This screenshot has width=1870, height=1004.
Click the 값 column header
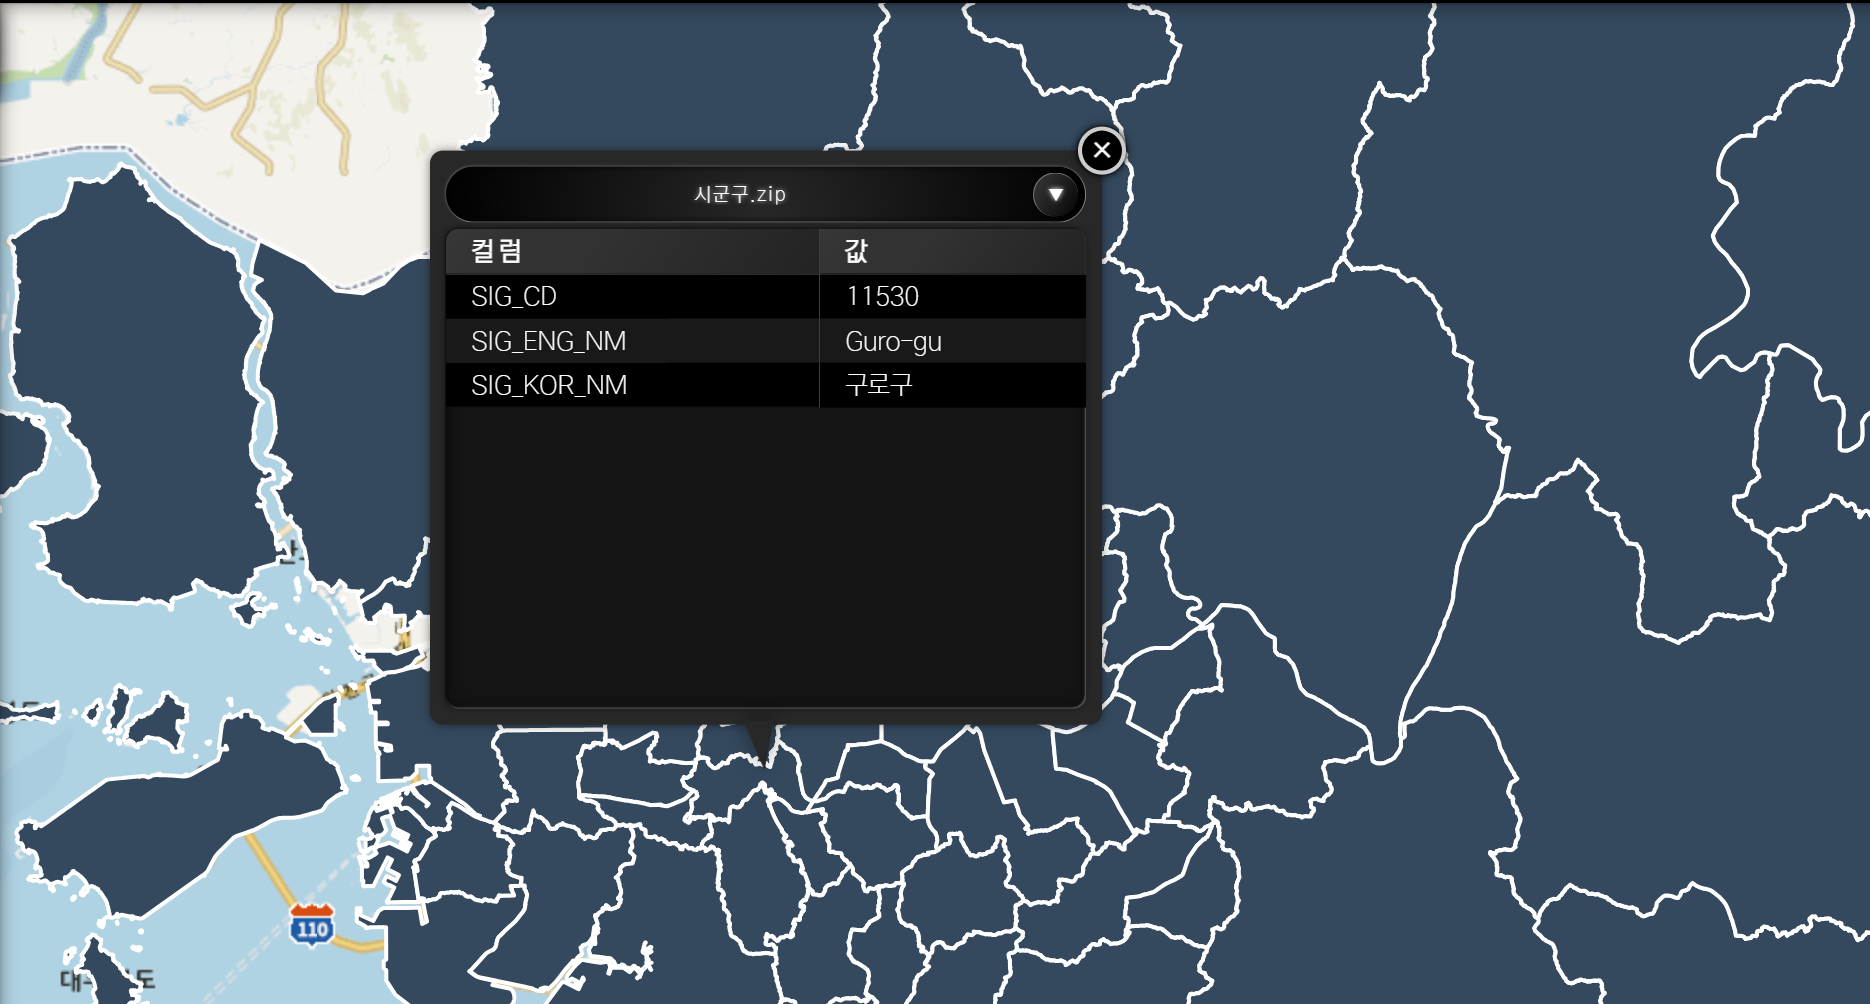857,251
